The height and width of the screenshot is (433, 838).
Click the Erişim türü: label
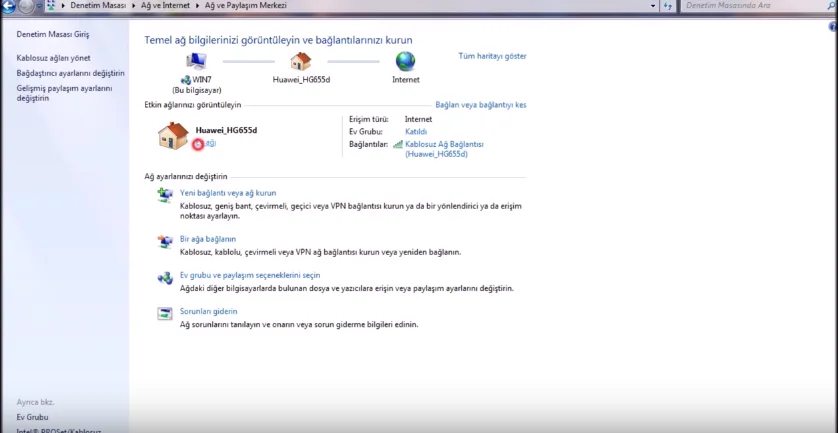tap(369, 119)
